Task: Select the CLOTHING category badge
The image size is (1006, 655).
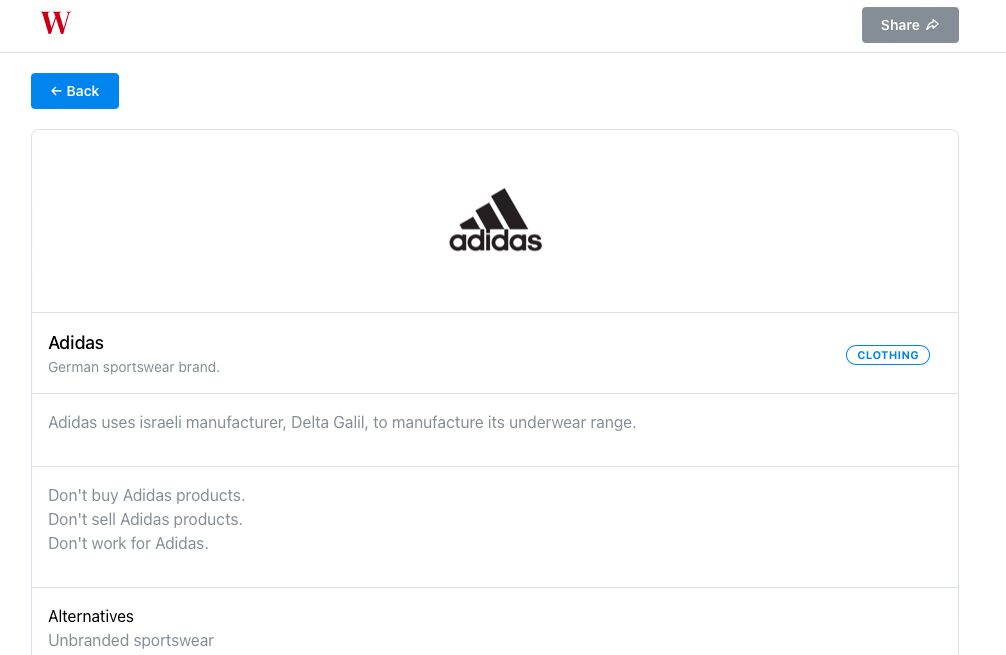Action: [x=887, y=355]
